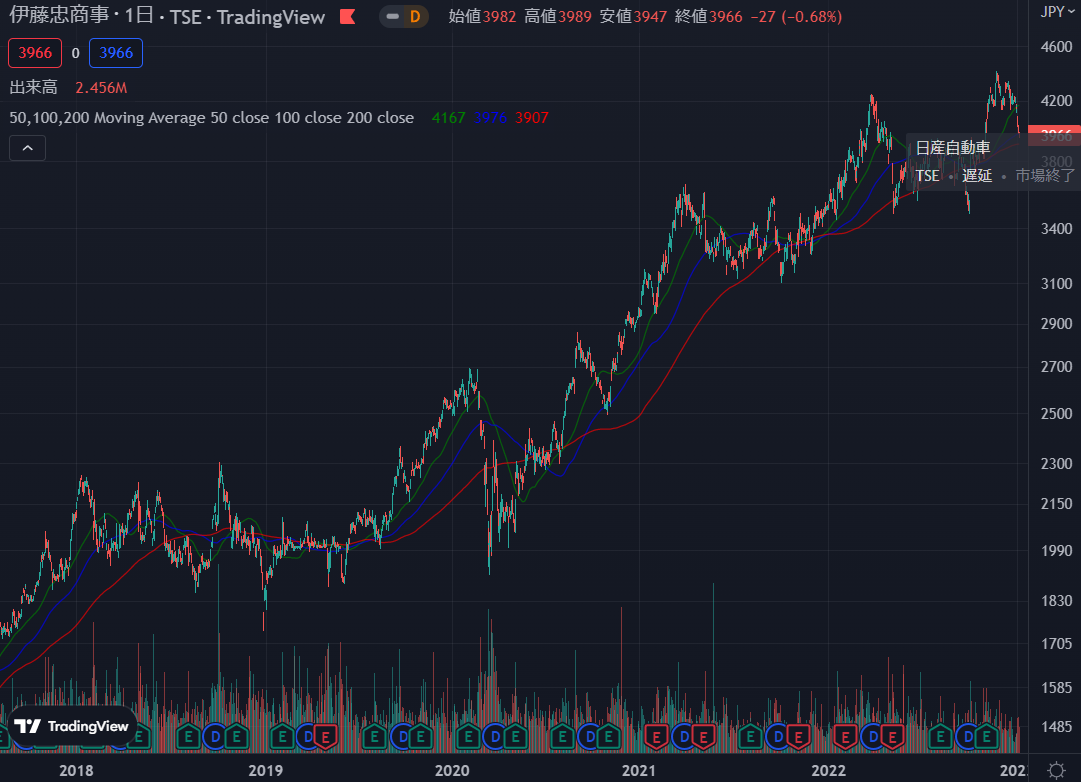This screenshot has height=782, width=1081.
Task: Click the 終値 3966 close value
Action: click(709, 17)
